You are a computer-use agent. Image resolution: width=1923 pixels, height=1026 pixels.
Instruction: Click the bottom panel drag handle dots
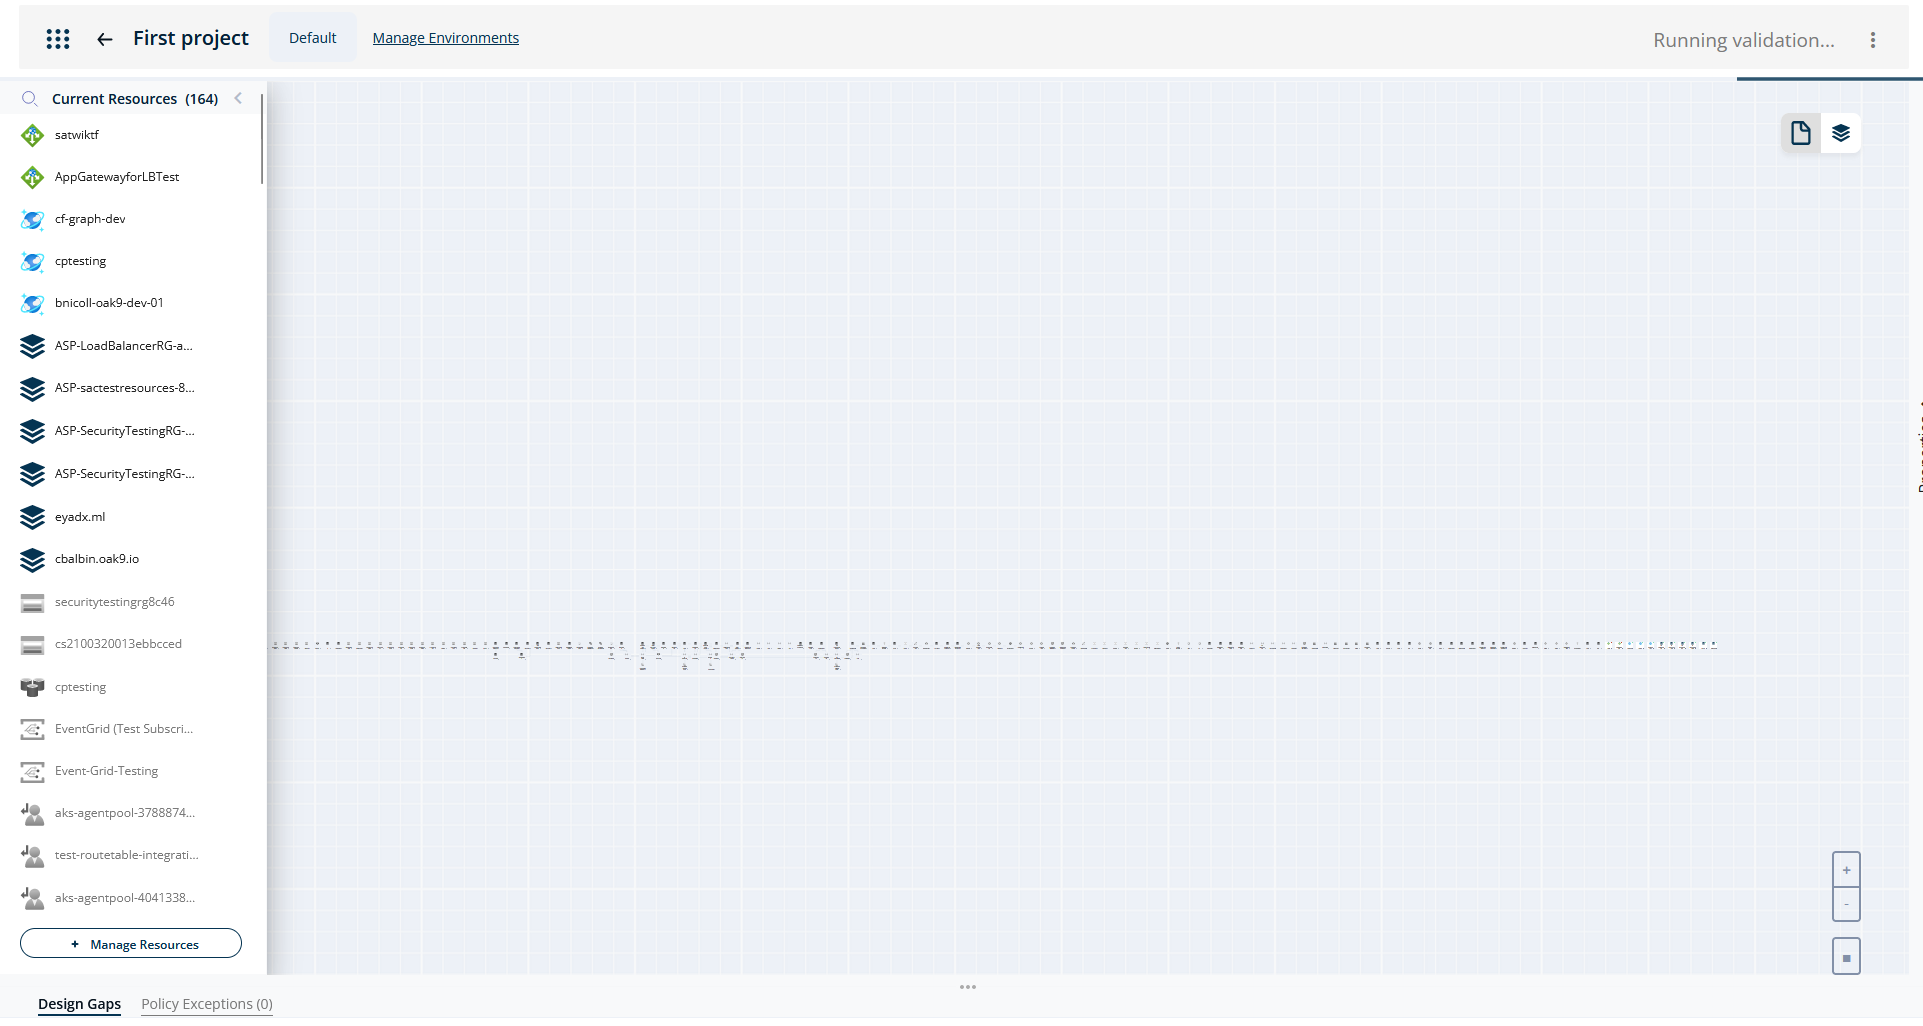click(968, 987)
